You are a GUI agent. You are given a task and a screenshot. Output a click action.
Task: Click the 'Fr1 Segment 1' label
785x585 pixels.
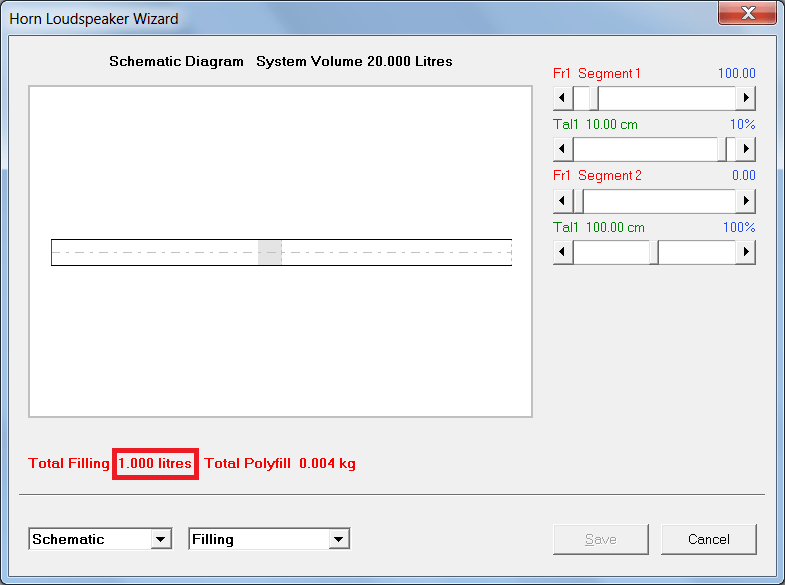[597, 74]
